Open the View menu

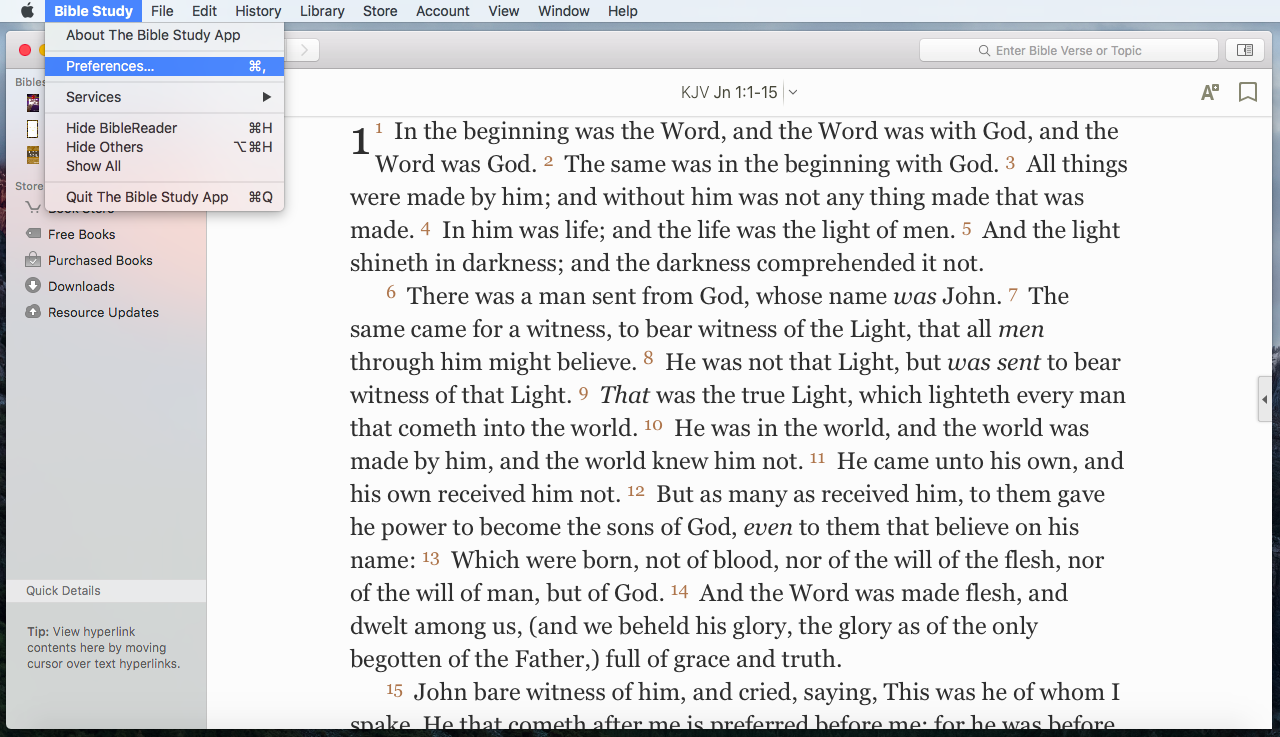coord(504,11)
